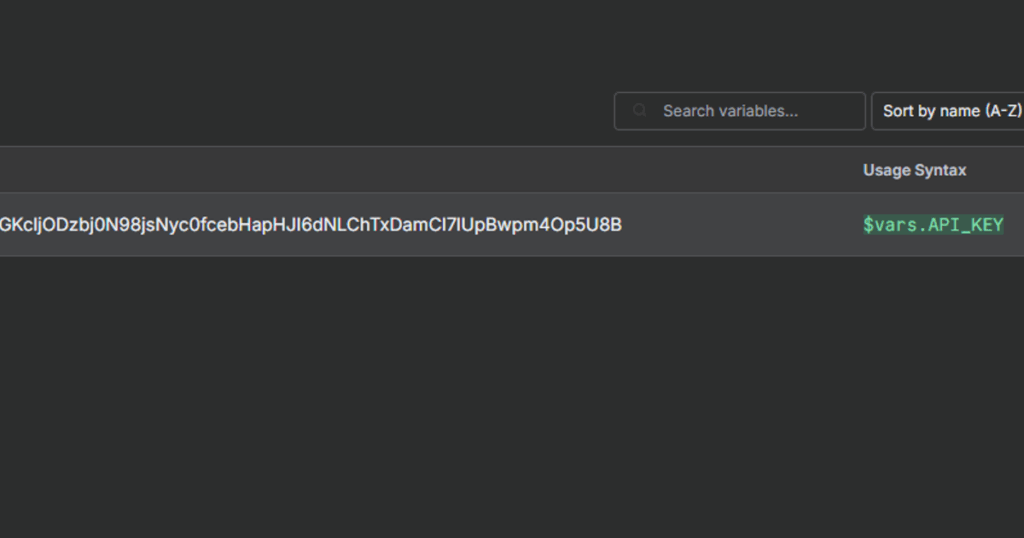Viewport: 1024px width, 538px height.
Task: Click the blank header area left of Usage Syntax
Action: [x=424, y=170]
